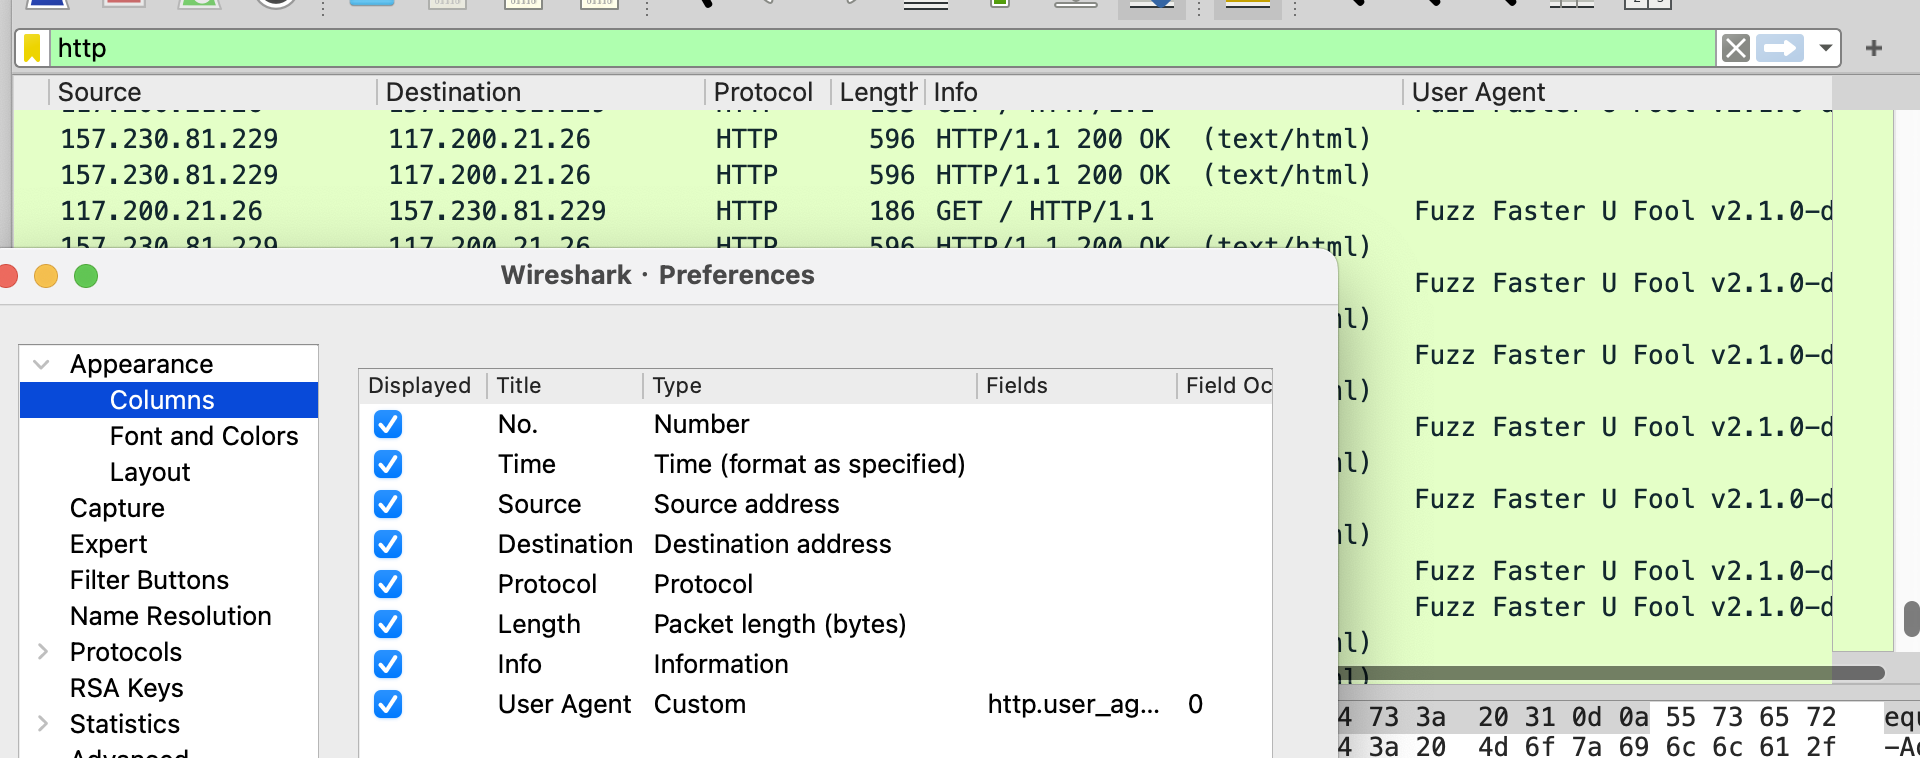Apply the display filter with the arrow icon
1920x758 pixels.
(x=1780, y=48)
